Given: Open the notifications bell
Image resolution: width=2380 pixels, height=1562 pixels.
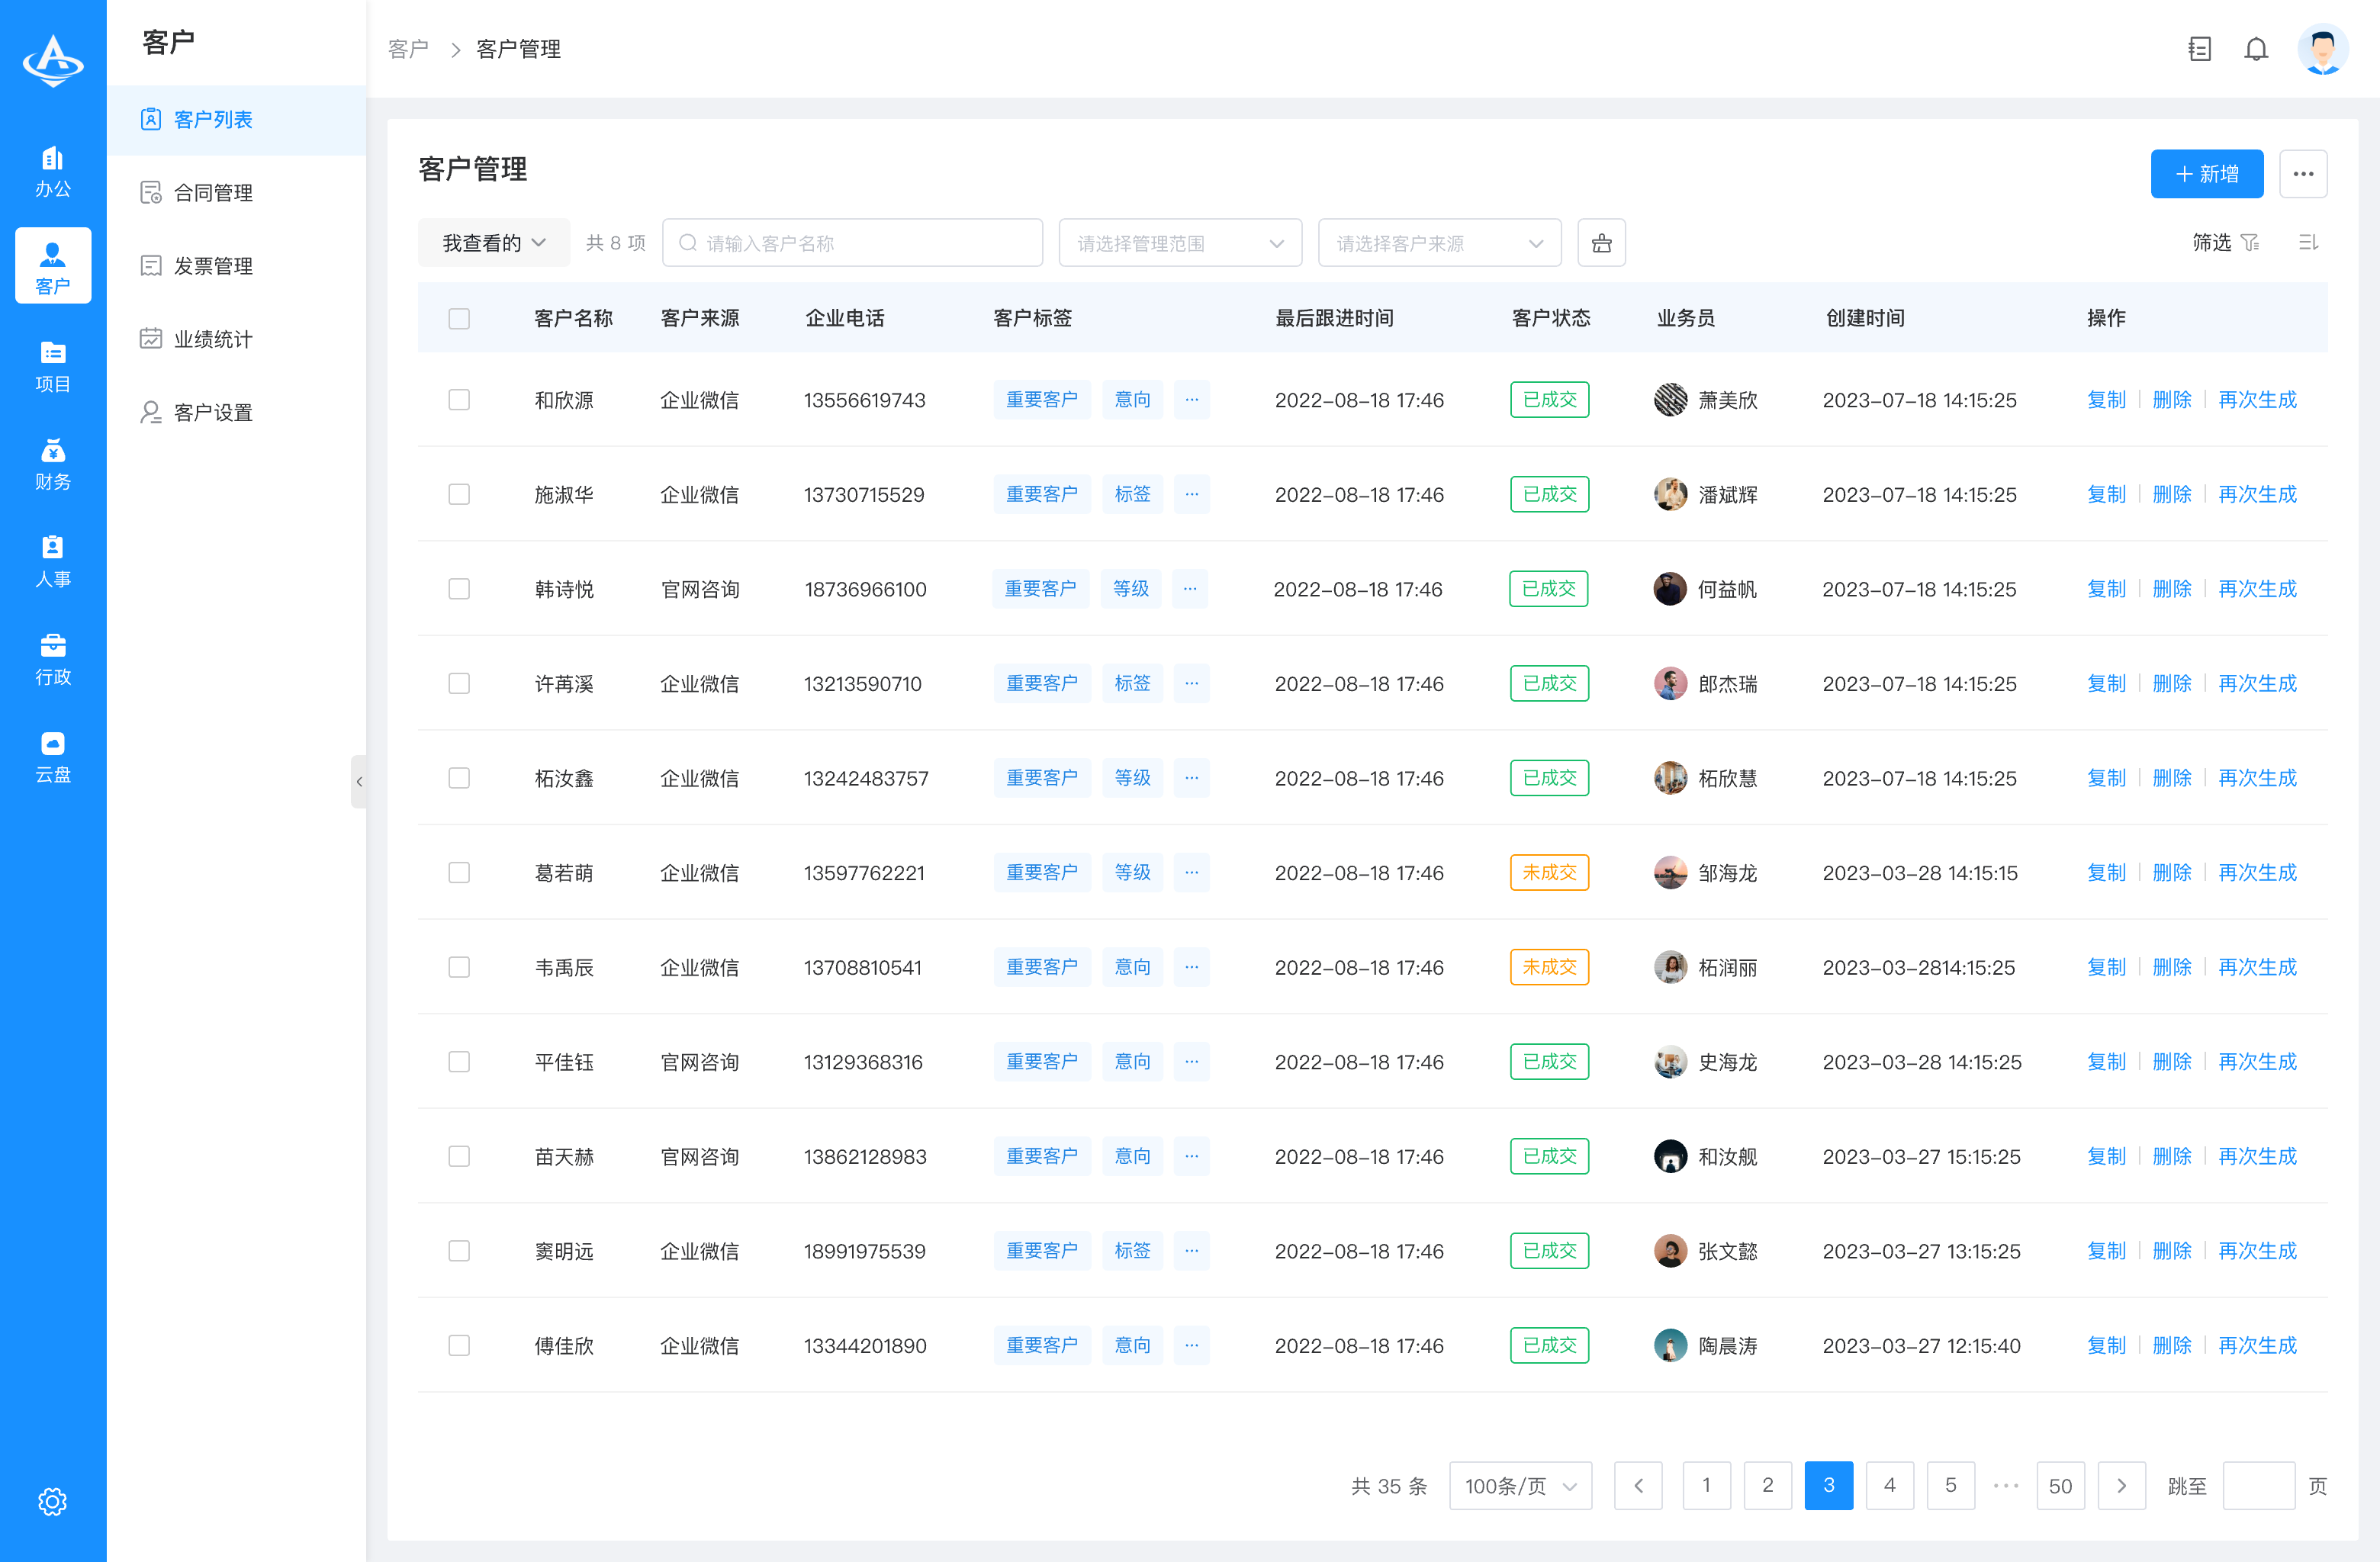Looking at the screenshot, I should [x=2256, y=48].
